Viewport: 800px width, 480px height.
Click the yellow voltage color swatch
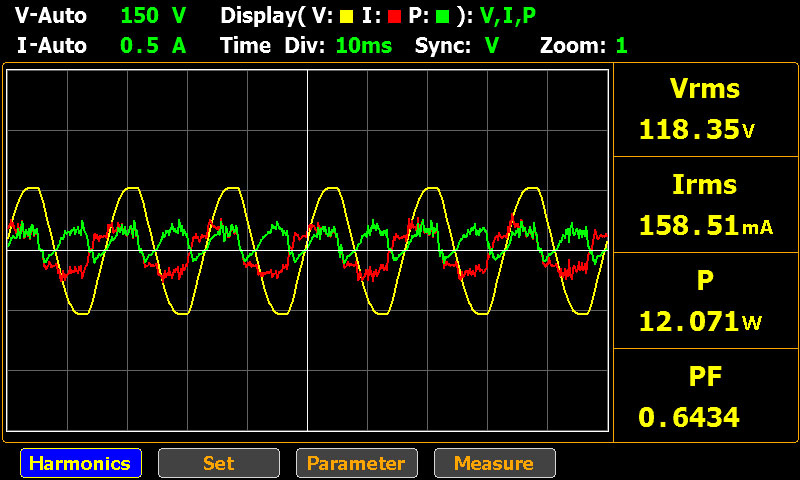pyautogui.click(x=346, y=17)
